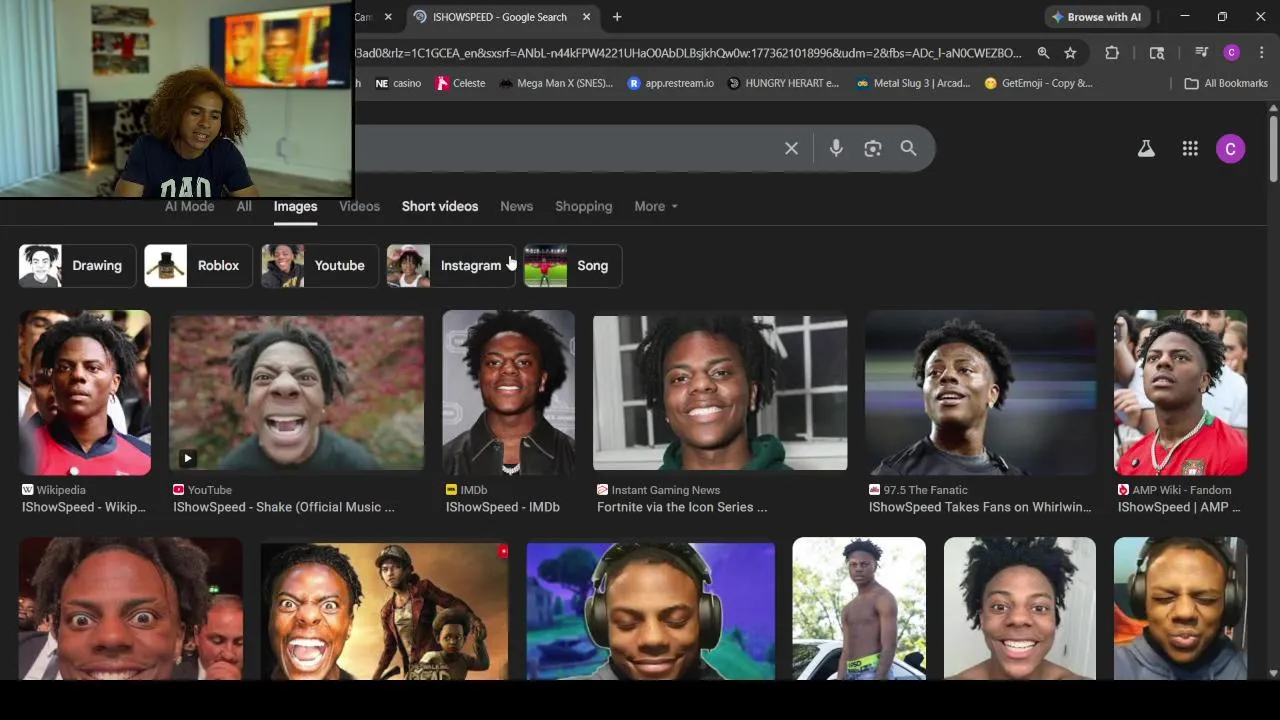The height and width of the screenshot is (720, 1280).
Task: Filter images by Drawing chip
Action: 77,266
